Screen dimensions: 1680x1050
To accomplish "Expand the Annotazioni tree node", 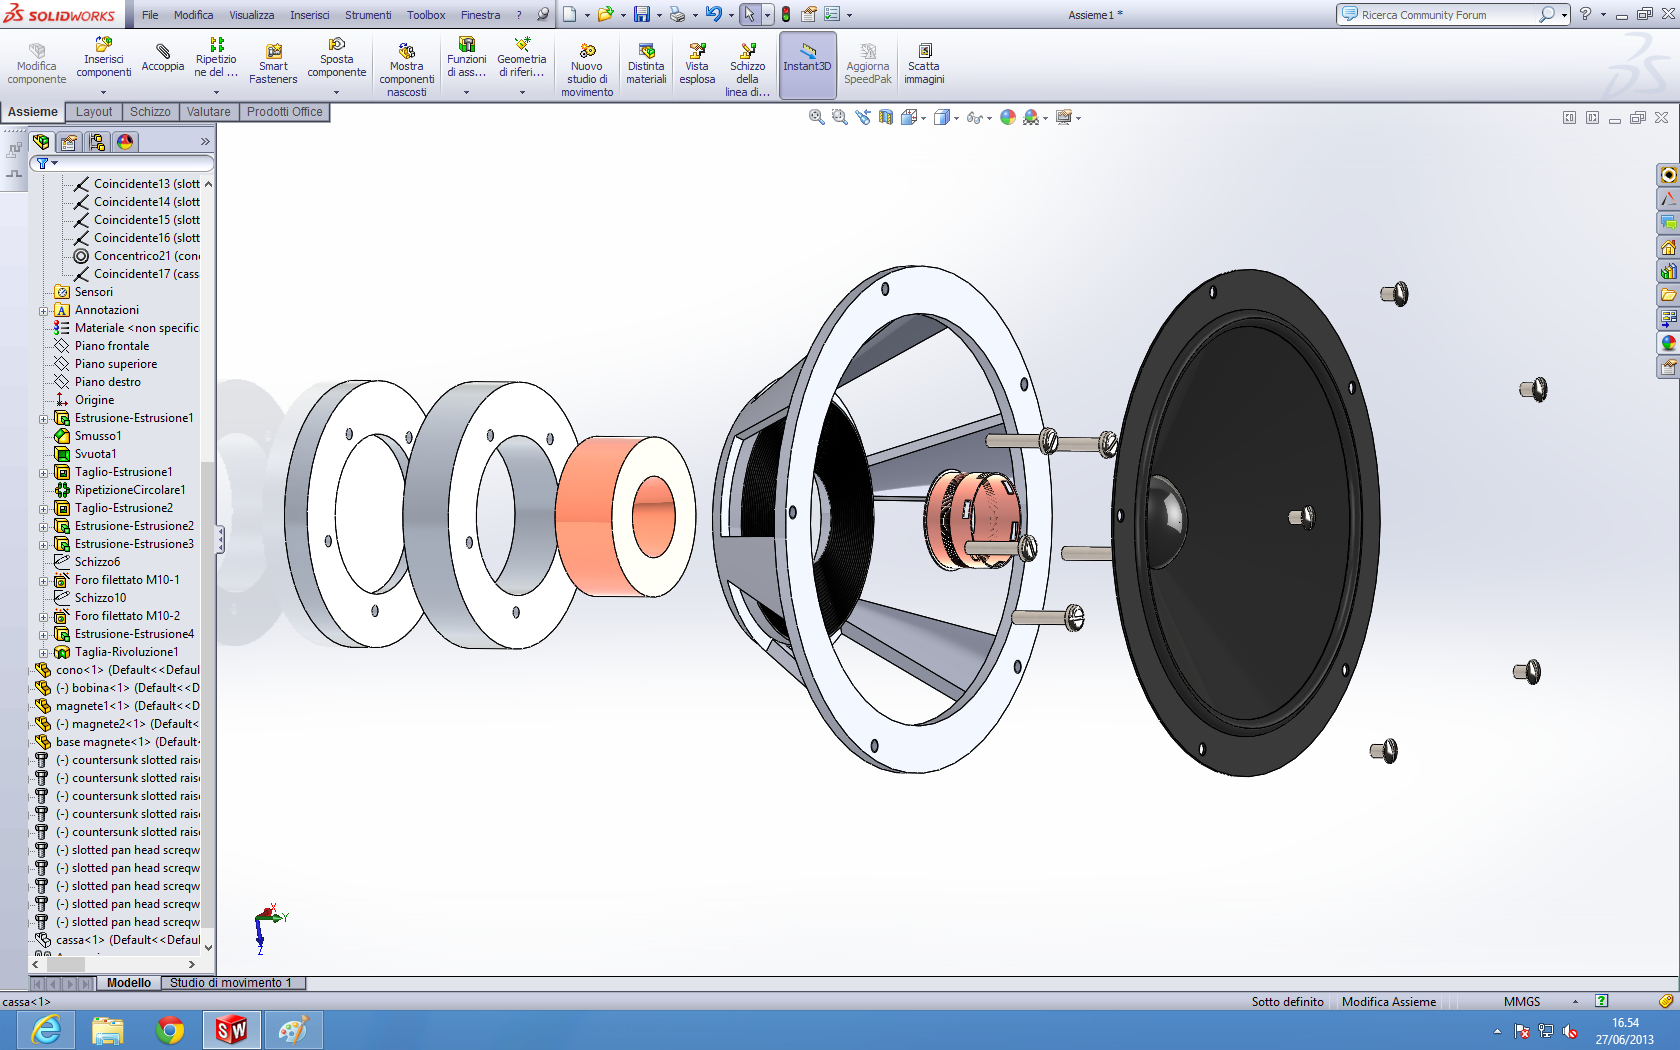I will tap(44, 311).
